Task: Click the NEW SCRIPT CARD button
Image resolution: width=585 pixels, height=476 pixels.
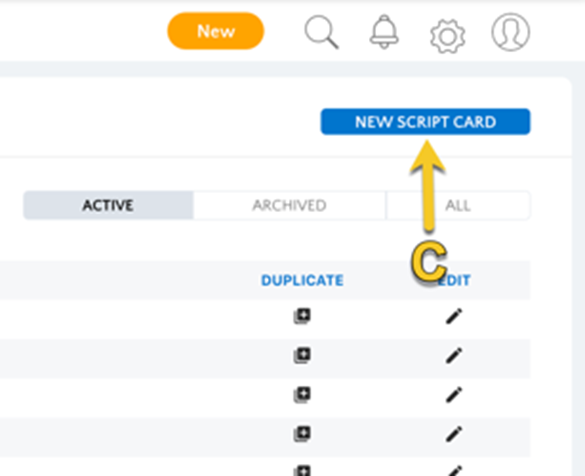Action: (x=425, y=122)
